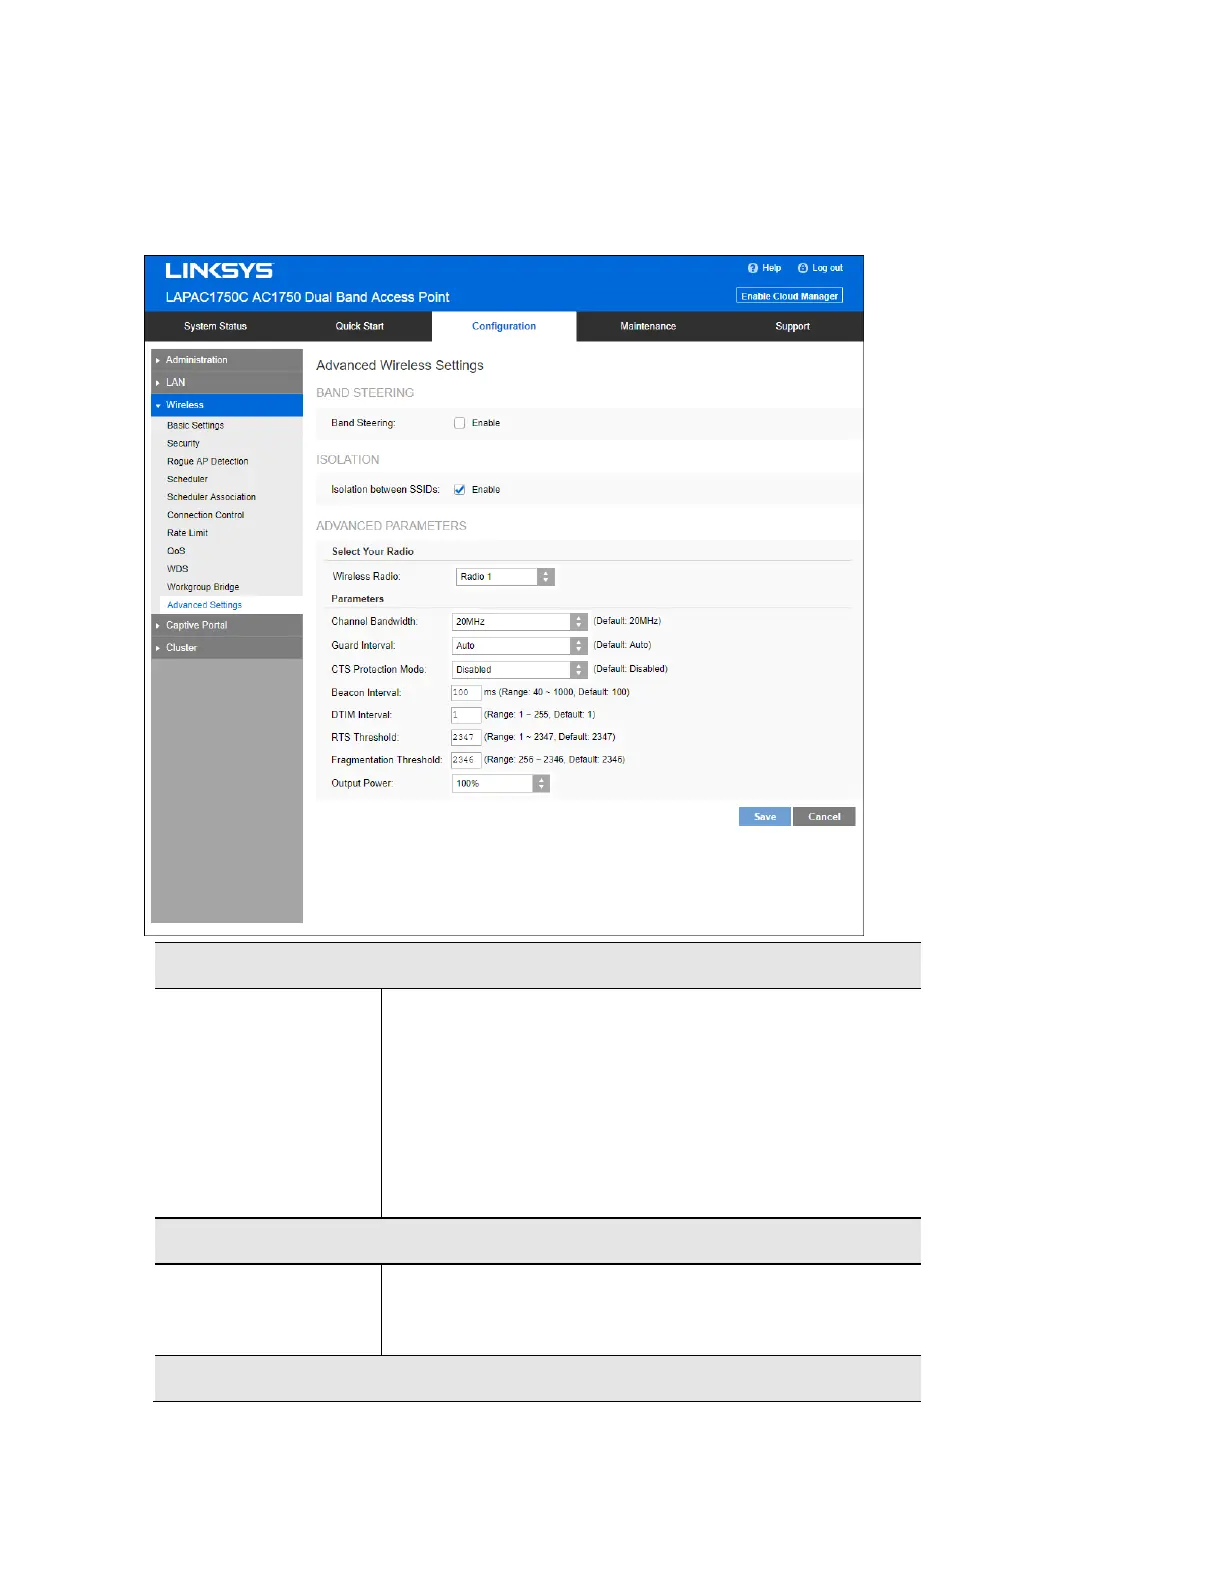Click the DTIM Interval input field
This screenshot has width=1224, height=1584.
click(x=466, y=715)
